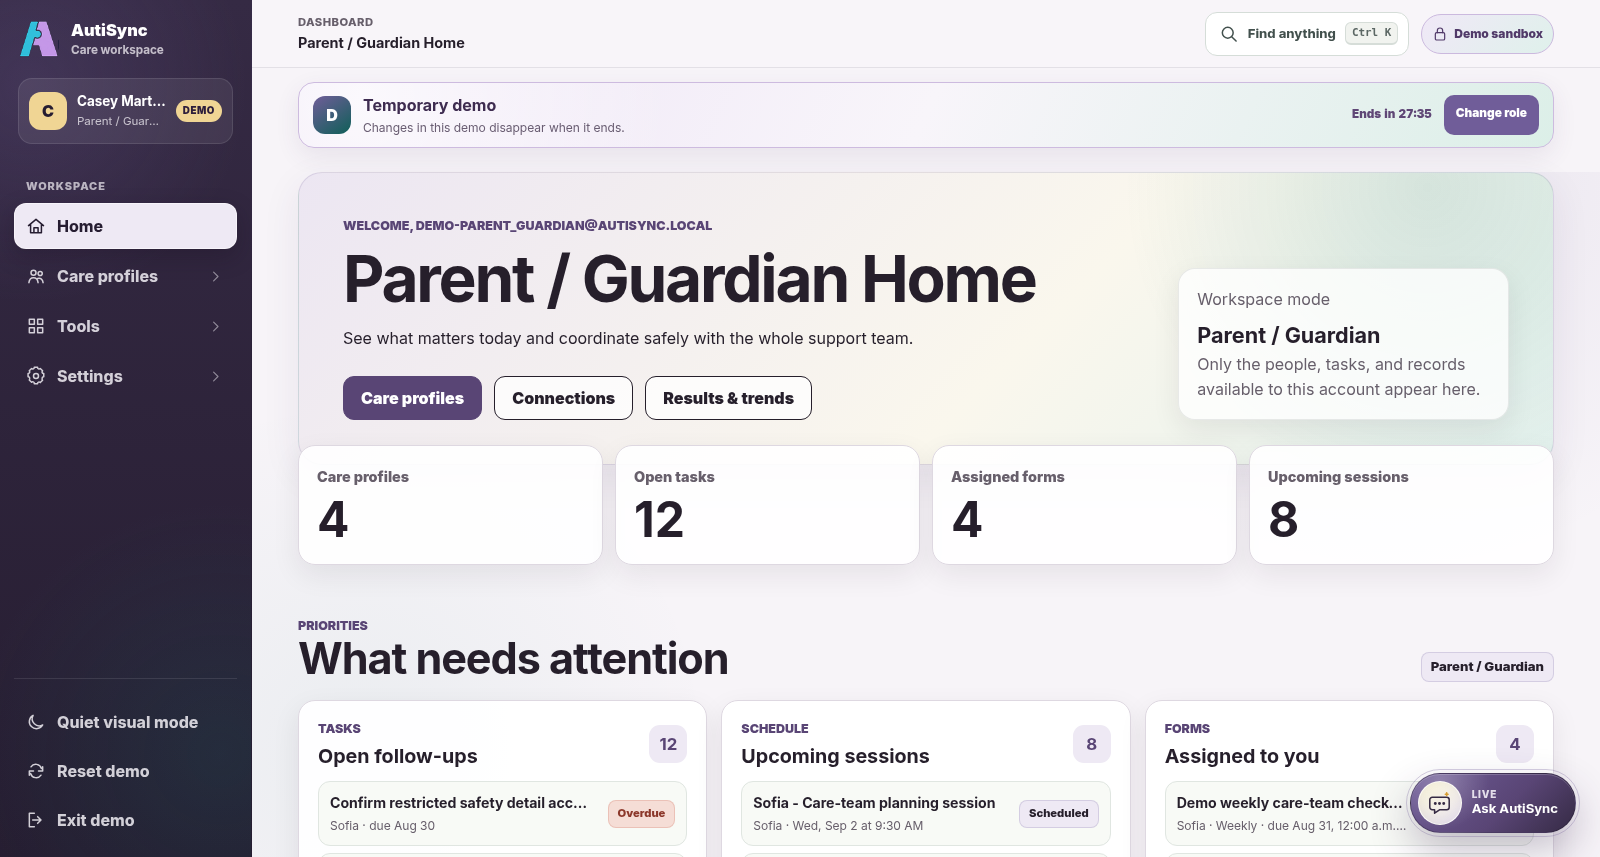Click the Reset demo refresh icon
This screenshot has width=1600, height=857.
[x=36, y=771]
